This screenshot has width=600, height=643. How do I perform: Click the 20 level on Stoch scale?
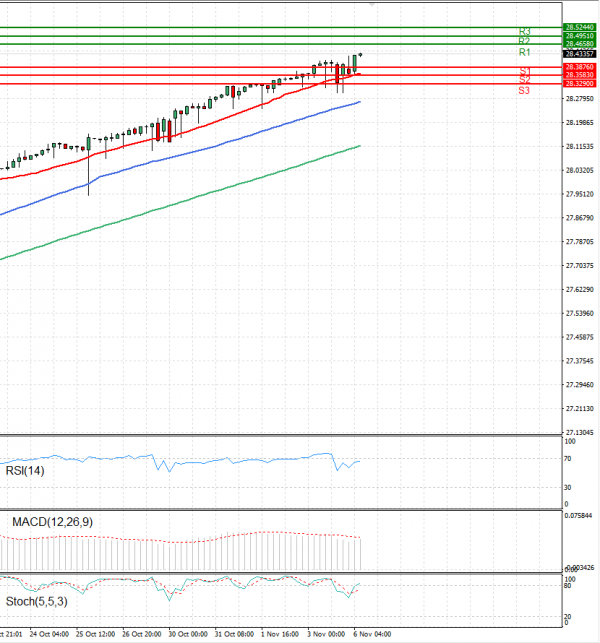pos(567,616)
